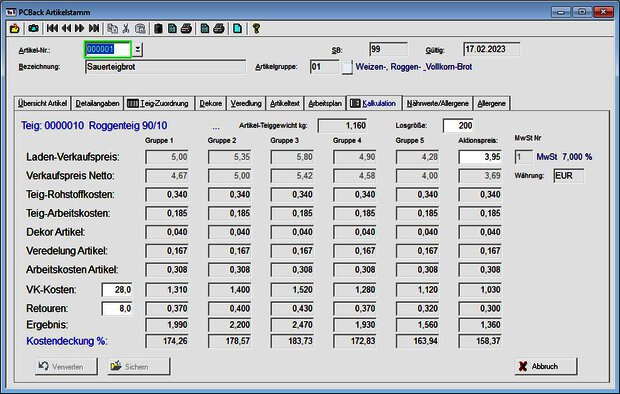The width and height of the screenshot is (620, 394).
Task: Click the Artikel-Nr. field showing 000001
Action: pyautogui.click(x=108, y=49)
